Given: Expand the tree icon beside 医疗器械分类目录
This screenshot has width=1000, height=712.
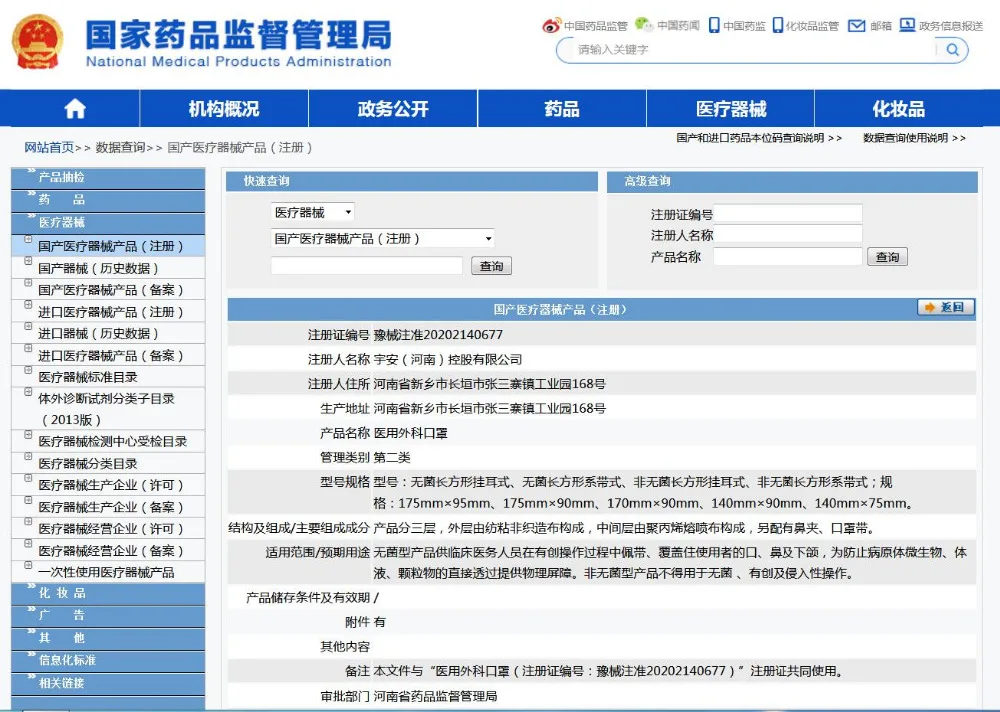Looking at the screenshot, I should click(x=28, y=456).
